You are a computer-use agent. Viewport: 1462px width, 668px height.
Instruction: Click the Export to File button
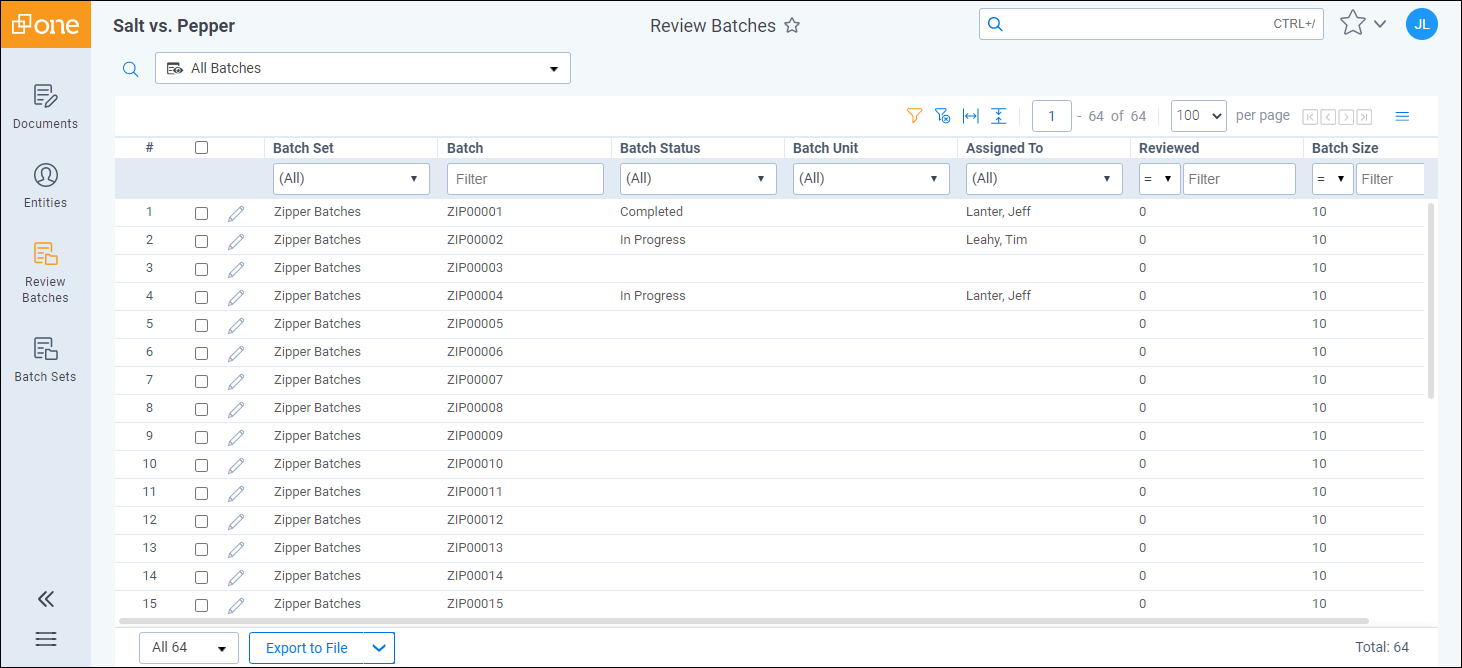pos(307,648)
